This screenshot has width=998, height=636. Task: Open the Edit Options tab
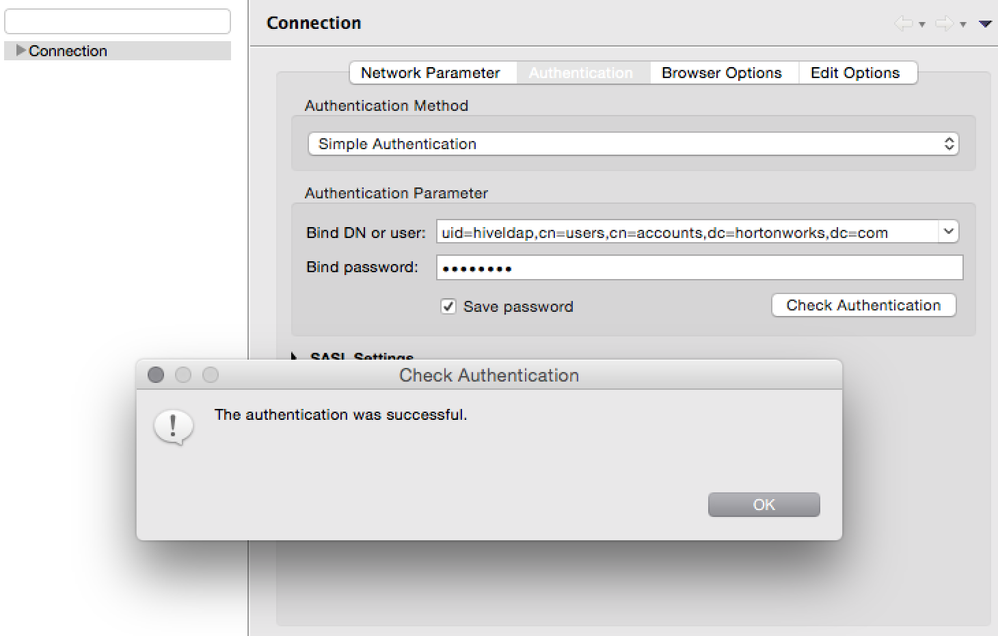(x=855, y=73)
